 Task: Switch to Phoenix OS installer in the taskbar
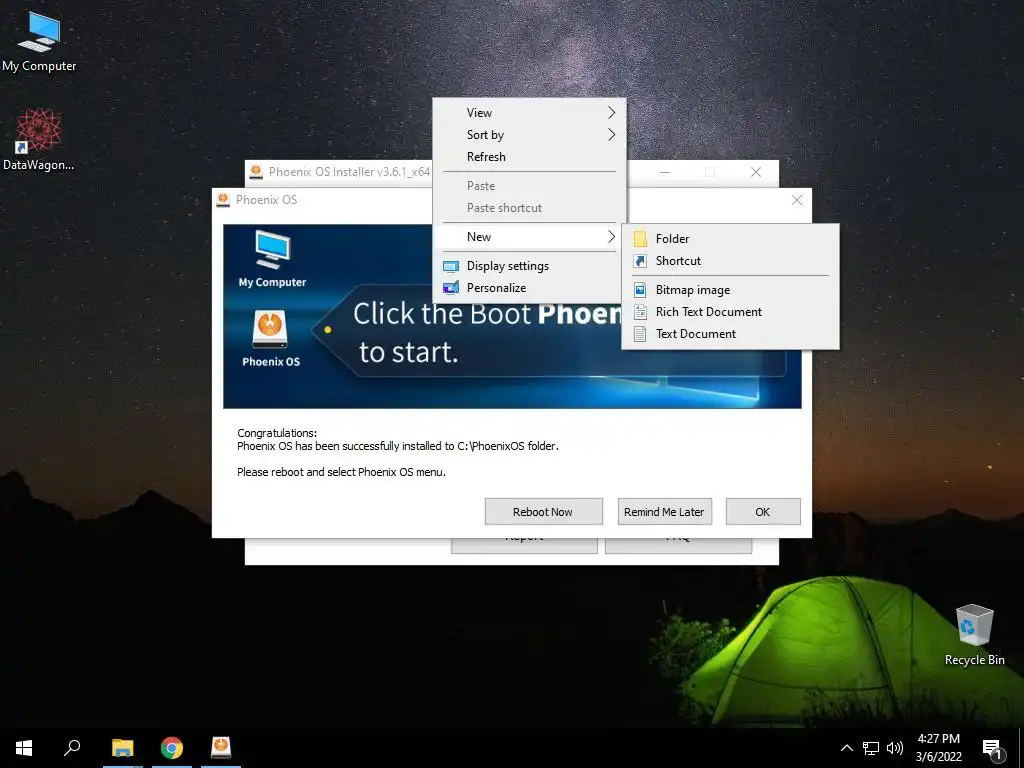[221, 748]
